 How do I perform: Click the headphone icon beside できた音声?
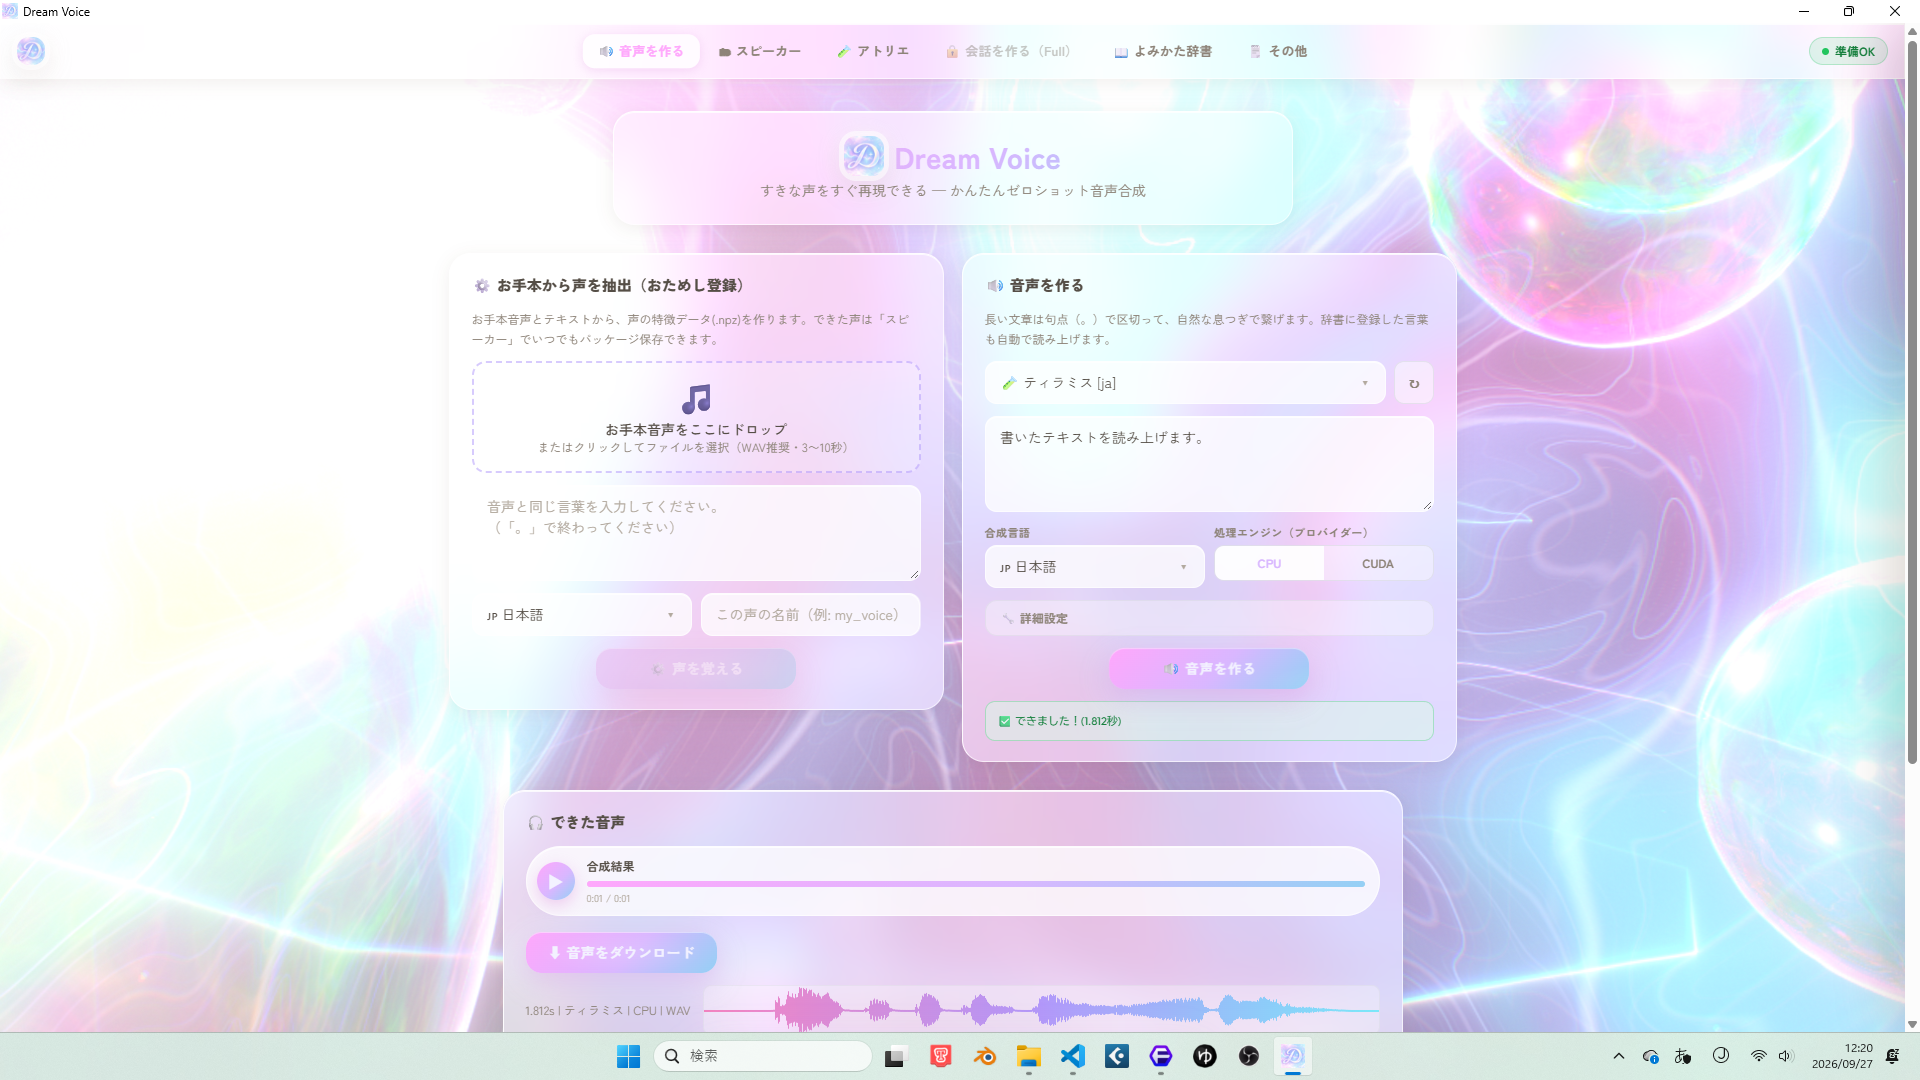coord(536,823)
